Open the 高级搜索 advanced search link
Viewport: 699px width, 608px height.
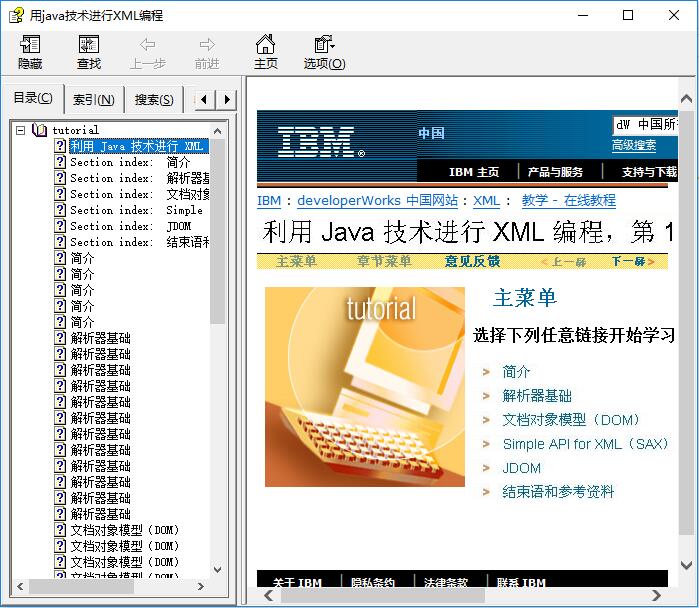pyautogui.click(x=633, y=145)
